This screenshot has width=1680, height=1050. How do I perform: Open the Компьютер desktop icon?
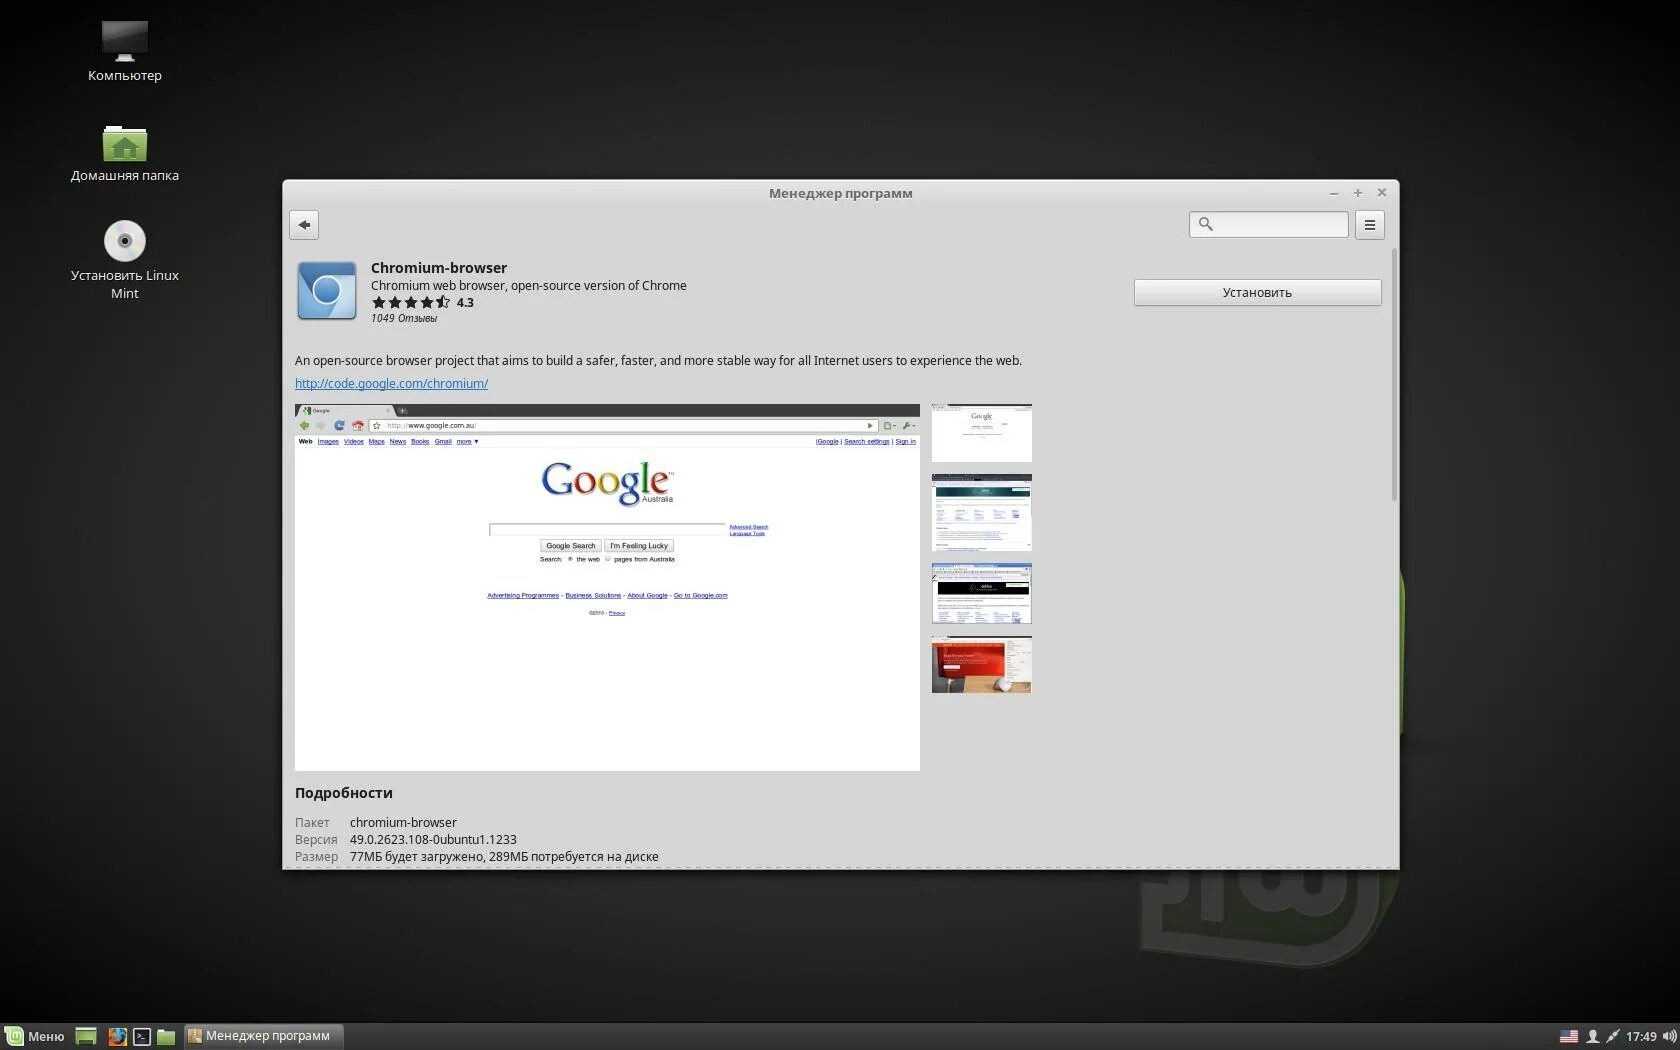125,52
